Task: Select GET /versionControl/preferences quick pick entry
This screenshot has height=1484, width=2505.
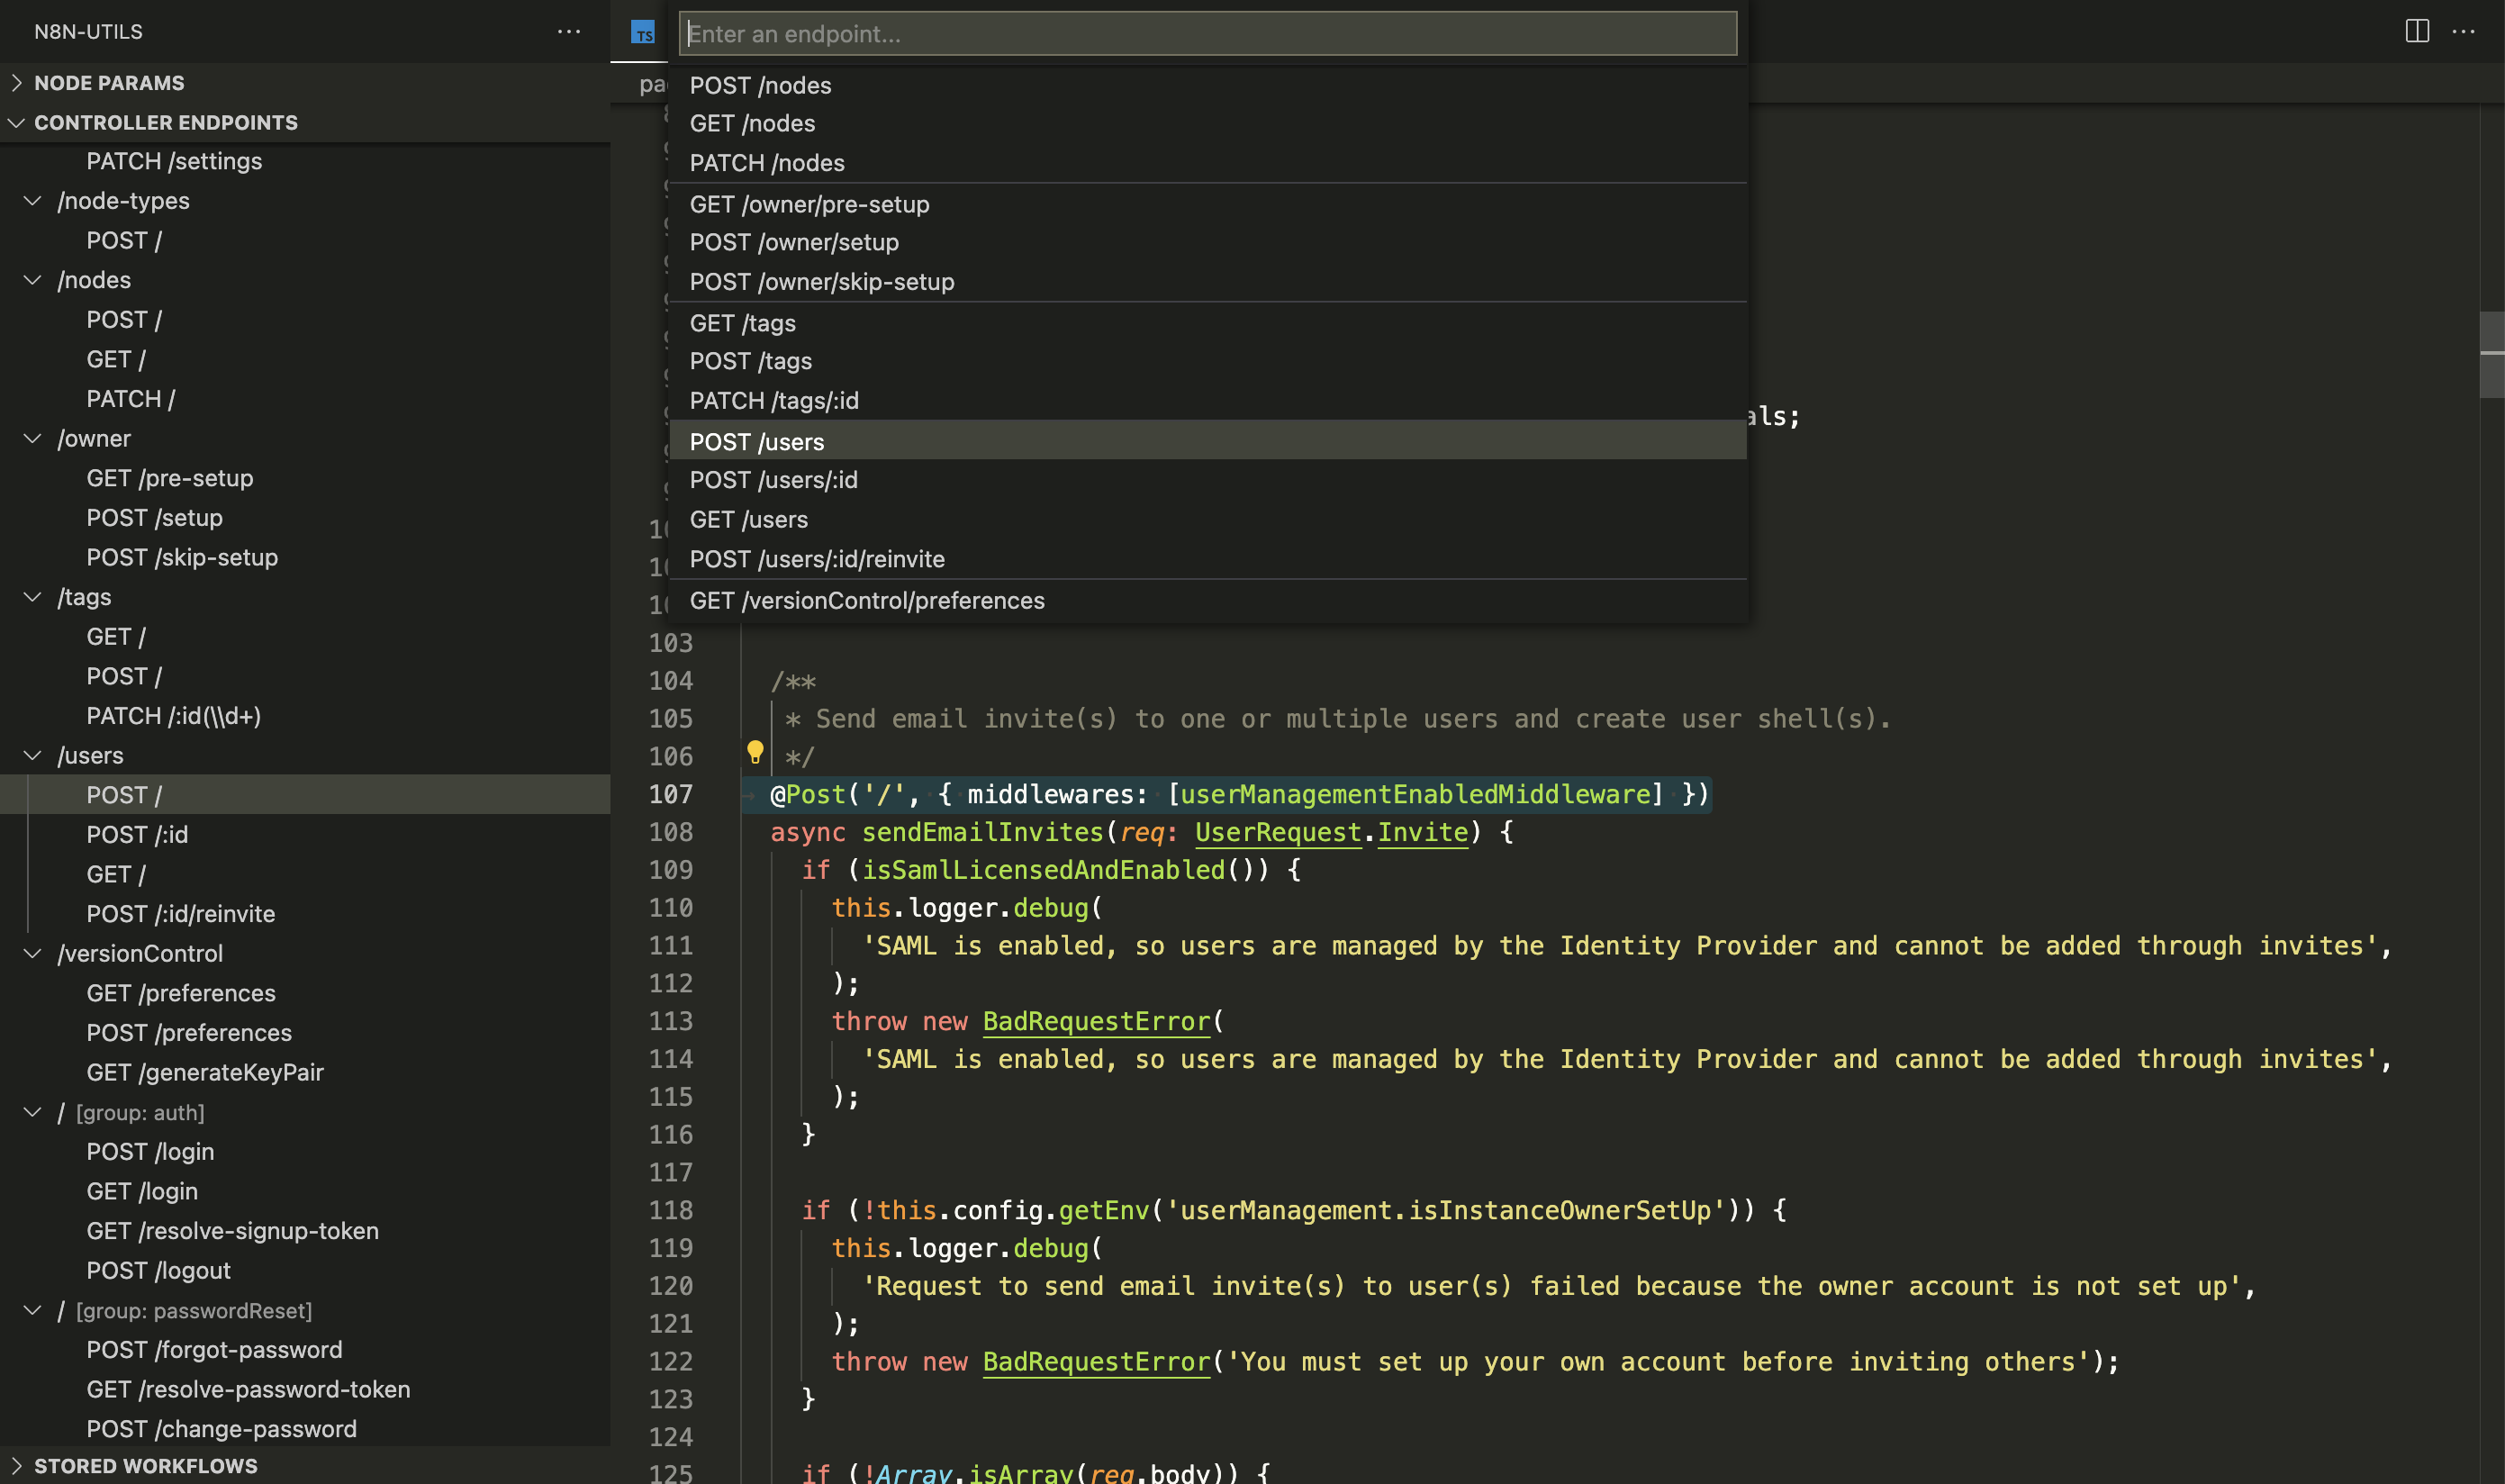Action: pos(866,601)
